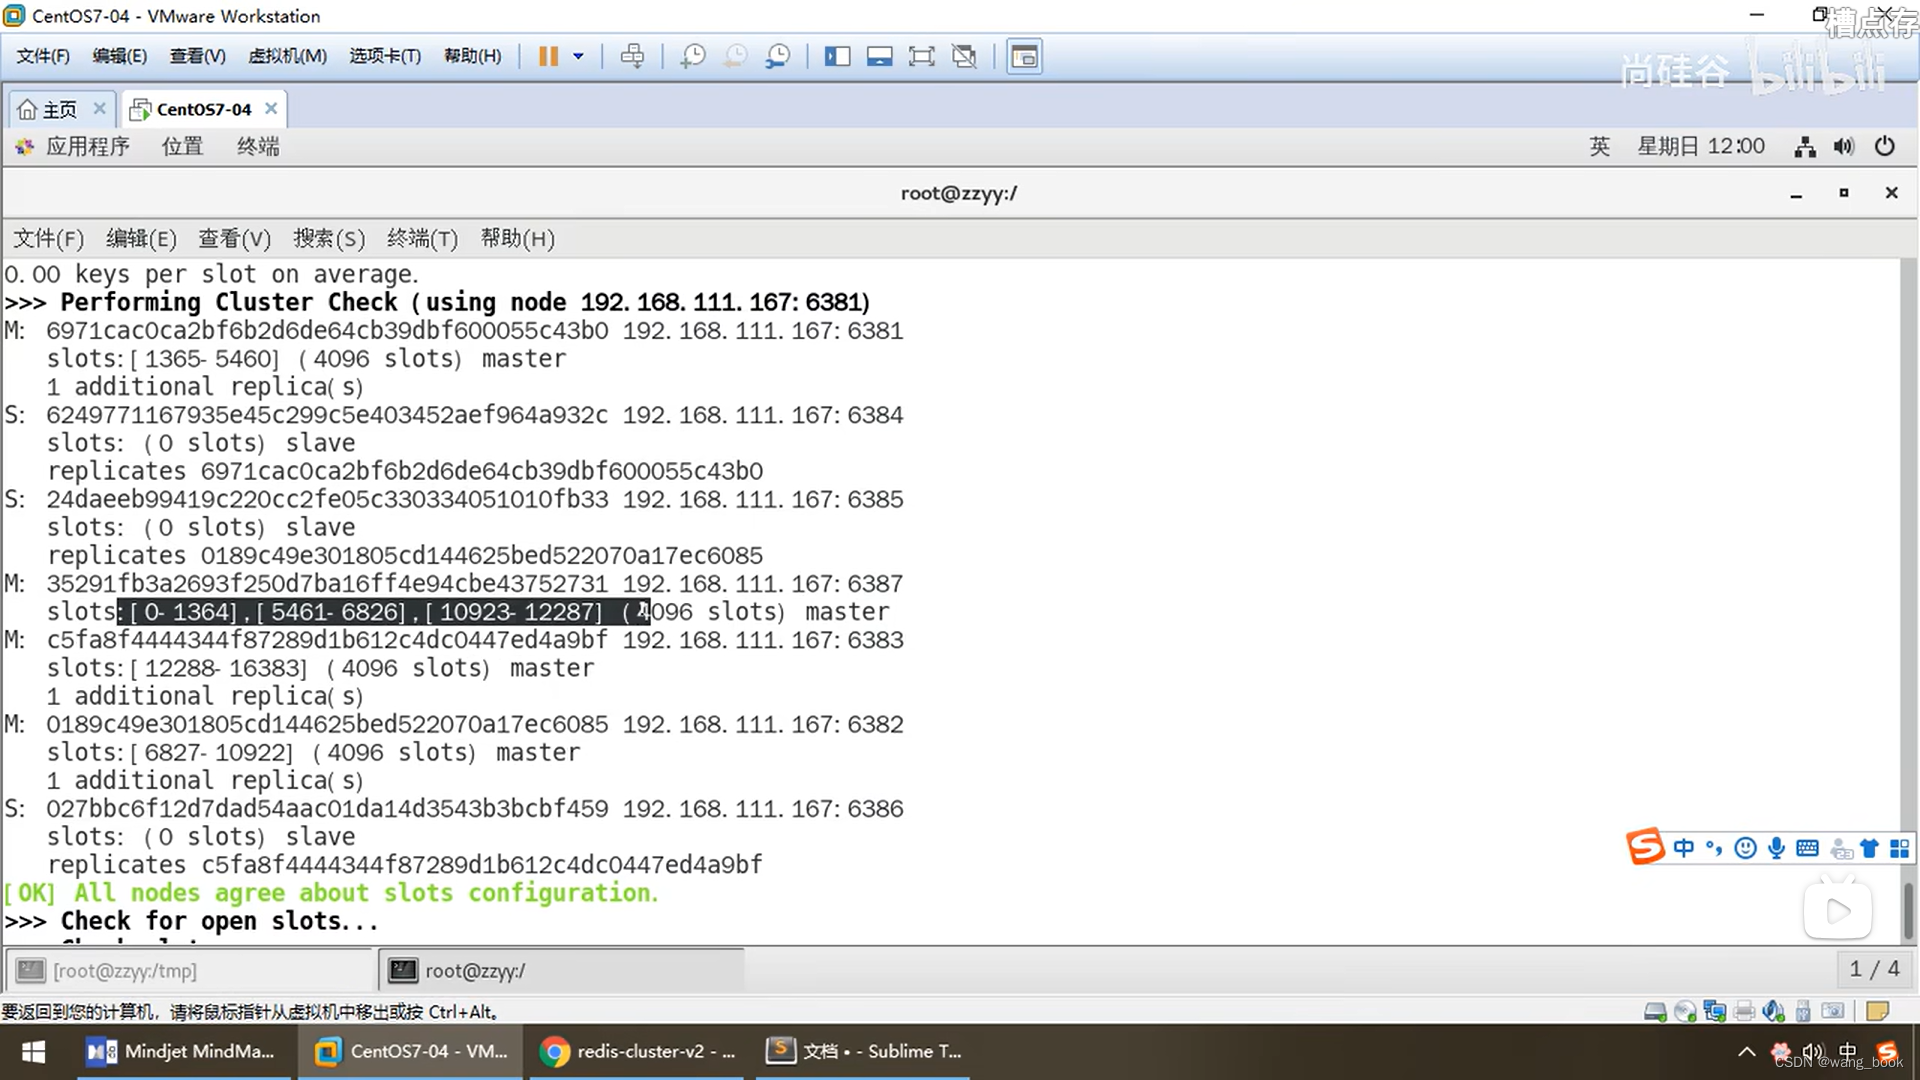Viewport: 1920px width, 1080px height.
Task: Click the GNOME volume speaker icon
Action: 1843,147
